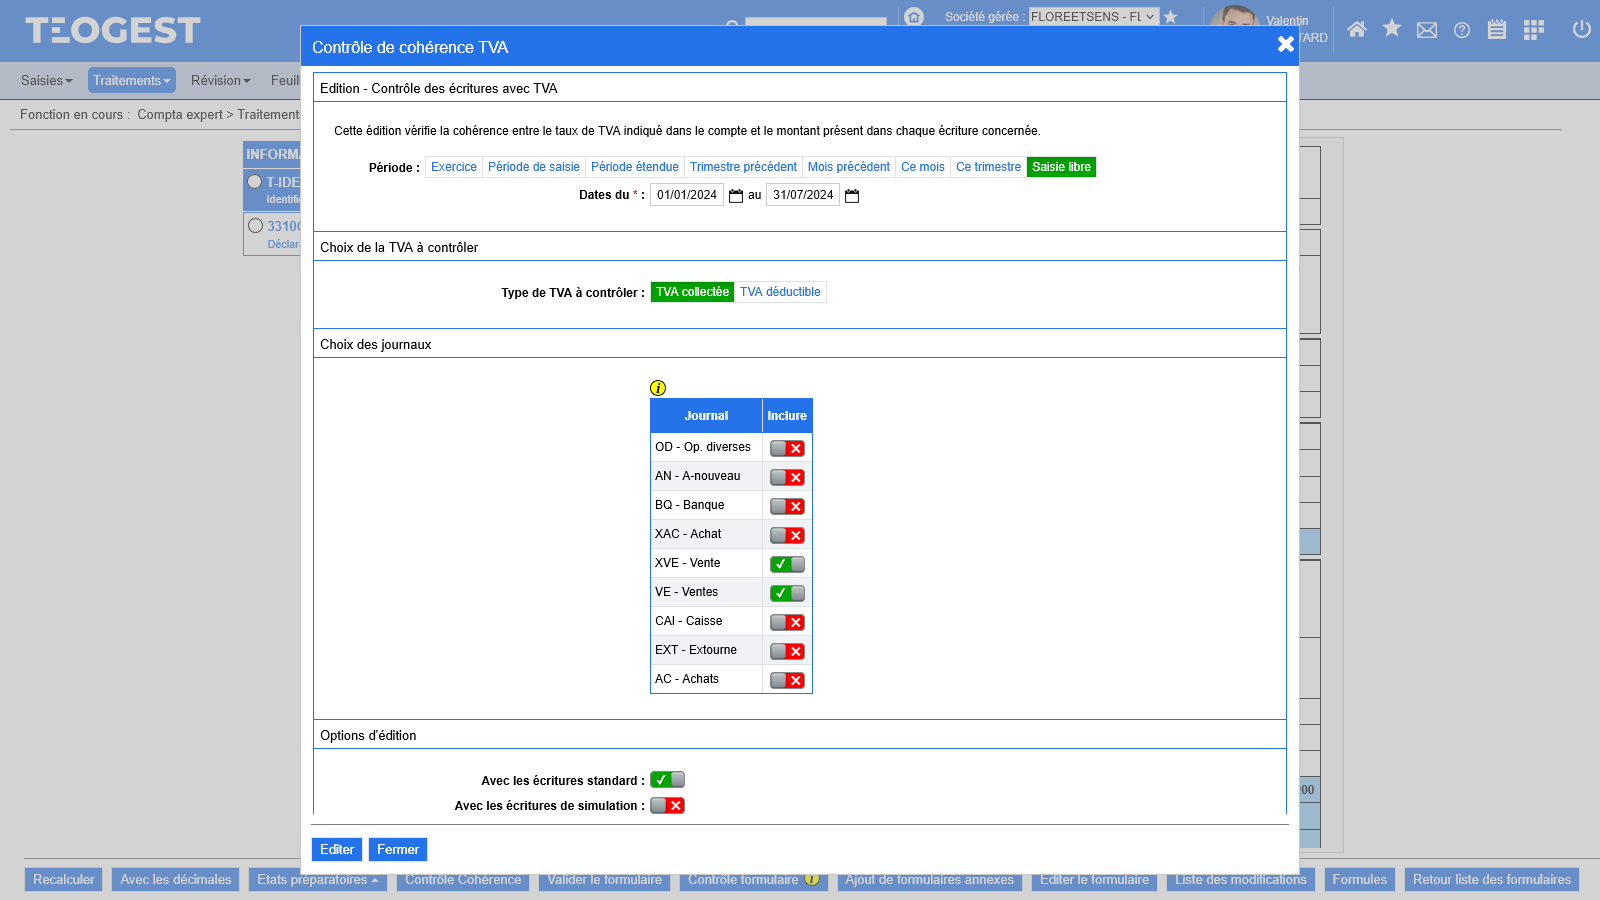Select the Ce trimestre period
Image resolution: width=1600 pixels, height=900 pixels.
[x=988, y=167]
